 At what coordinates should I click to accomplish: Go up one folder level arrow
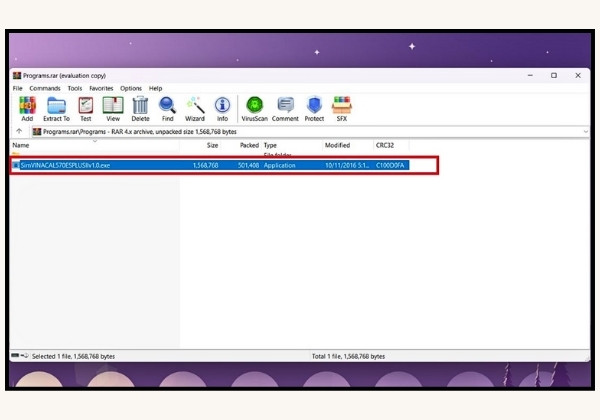pyautogui.click(x=19, y=131)
